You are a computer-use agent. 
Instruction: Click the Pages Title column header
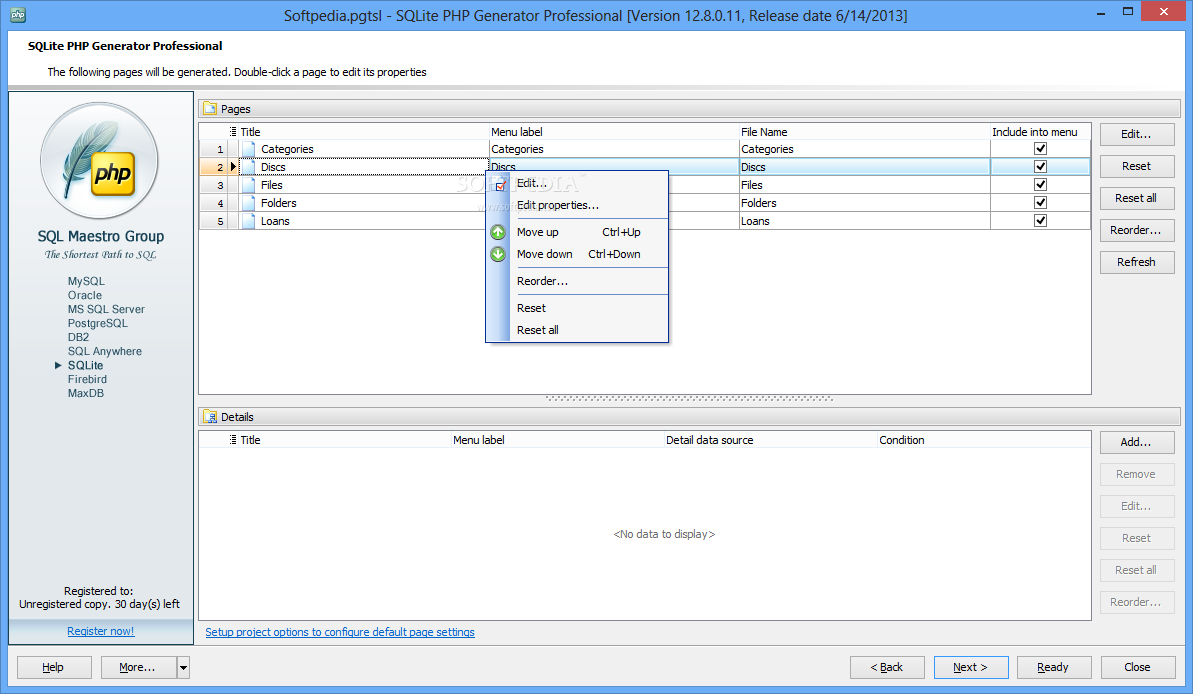tap(364, 132)
